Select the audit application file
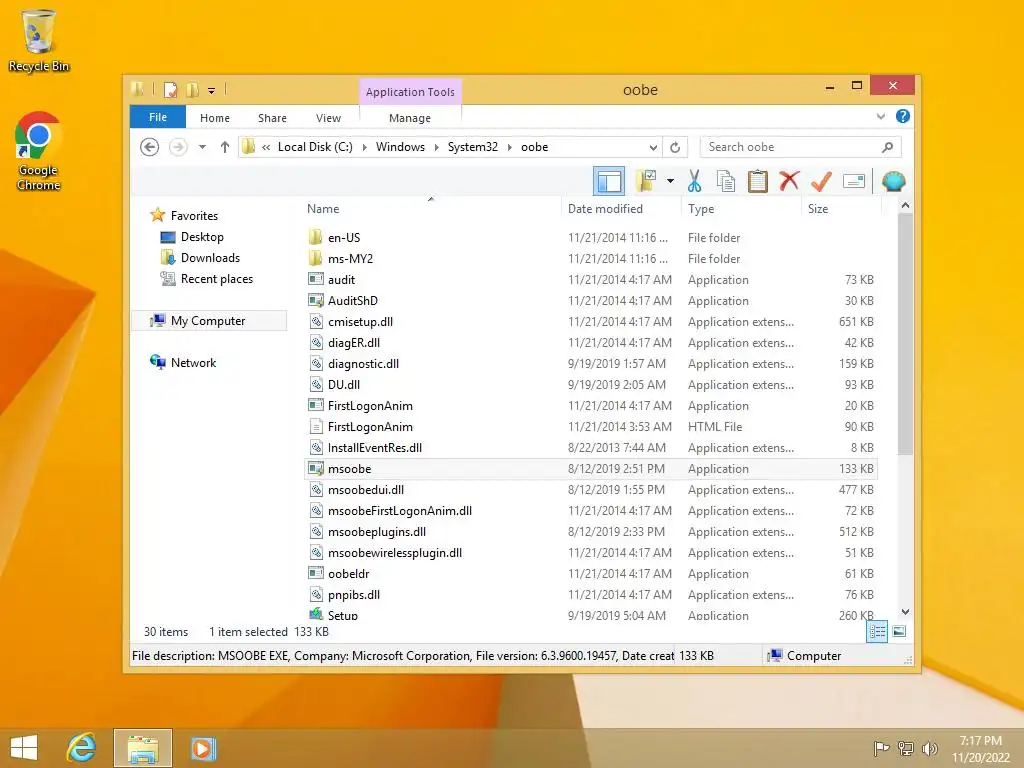 coord(591,280)
